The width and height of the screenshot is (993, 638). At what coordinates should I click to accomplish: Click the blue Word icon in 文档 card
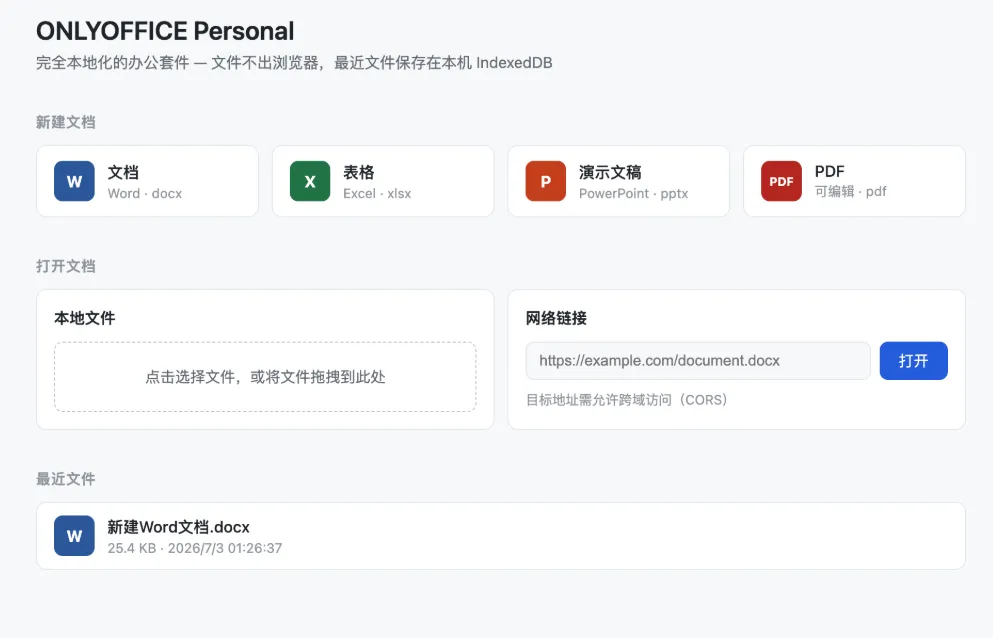coord(74,181)
